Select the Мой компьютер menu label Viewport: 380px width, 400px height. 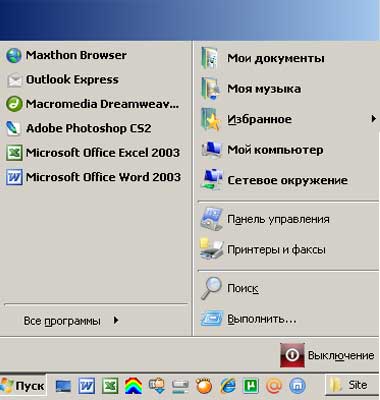(x=275, y=150)
